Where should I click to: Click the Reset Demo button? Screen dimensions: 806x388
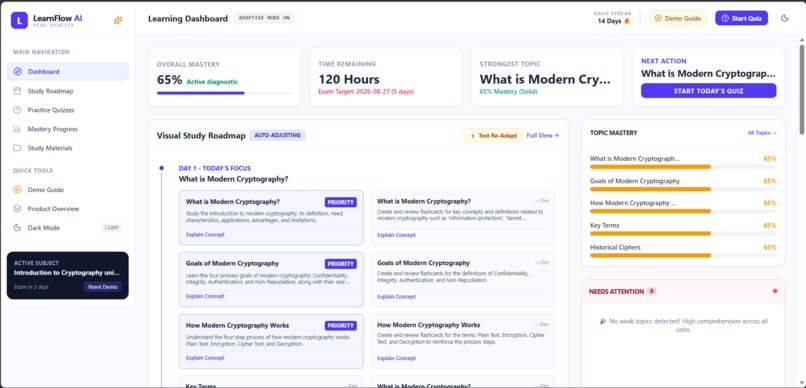103,287
